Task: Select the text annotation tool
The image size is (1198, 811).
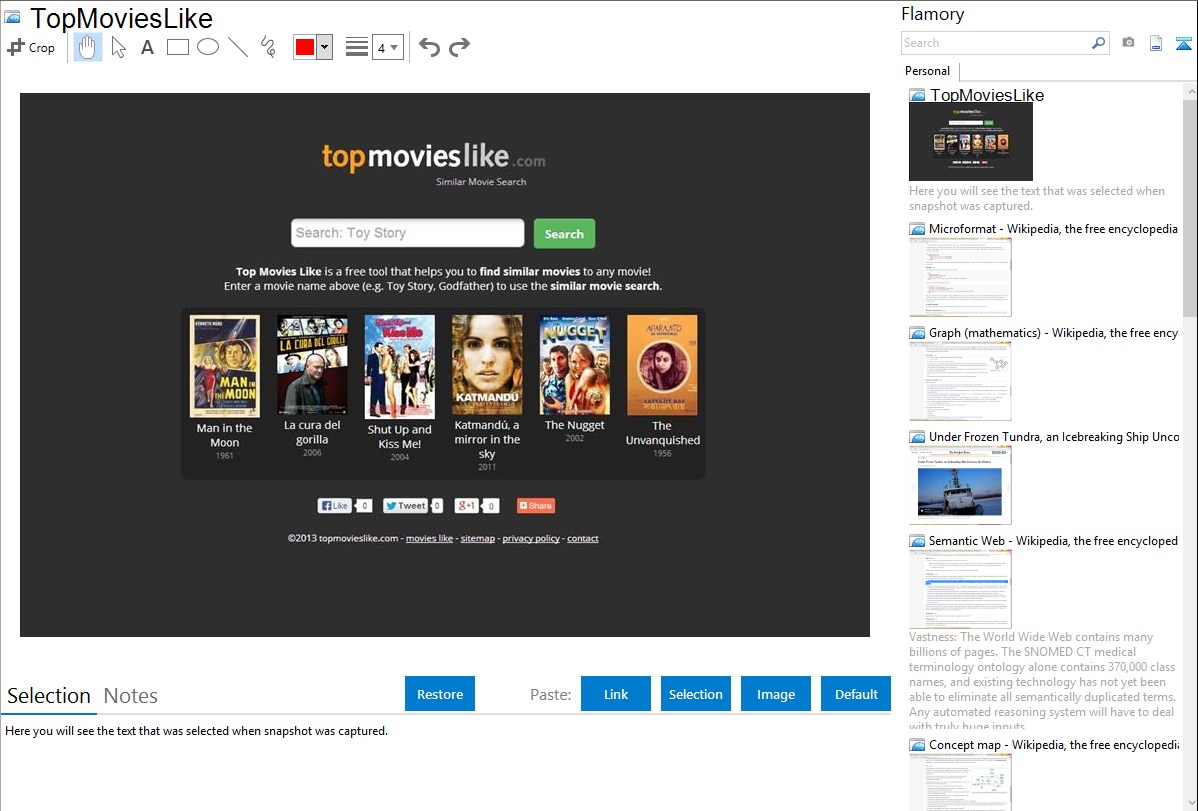Action: (147, 47)
